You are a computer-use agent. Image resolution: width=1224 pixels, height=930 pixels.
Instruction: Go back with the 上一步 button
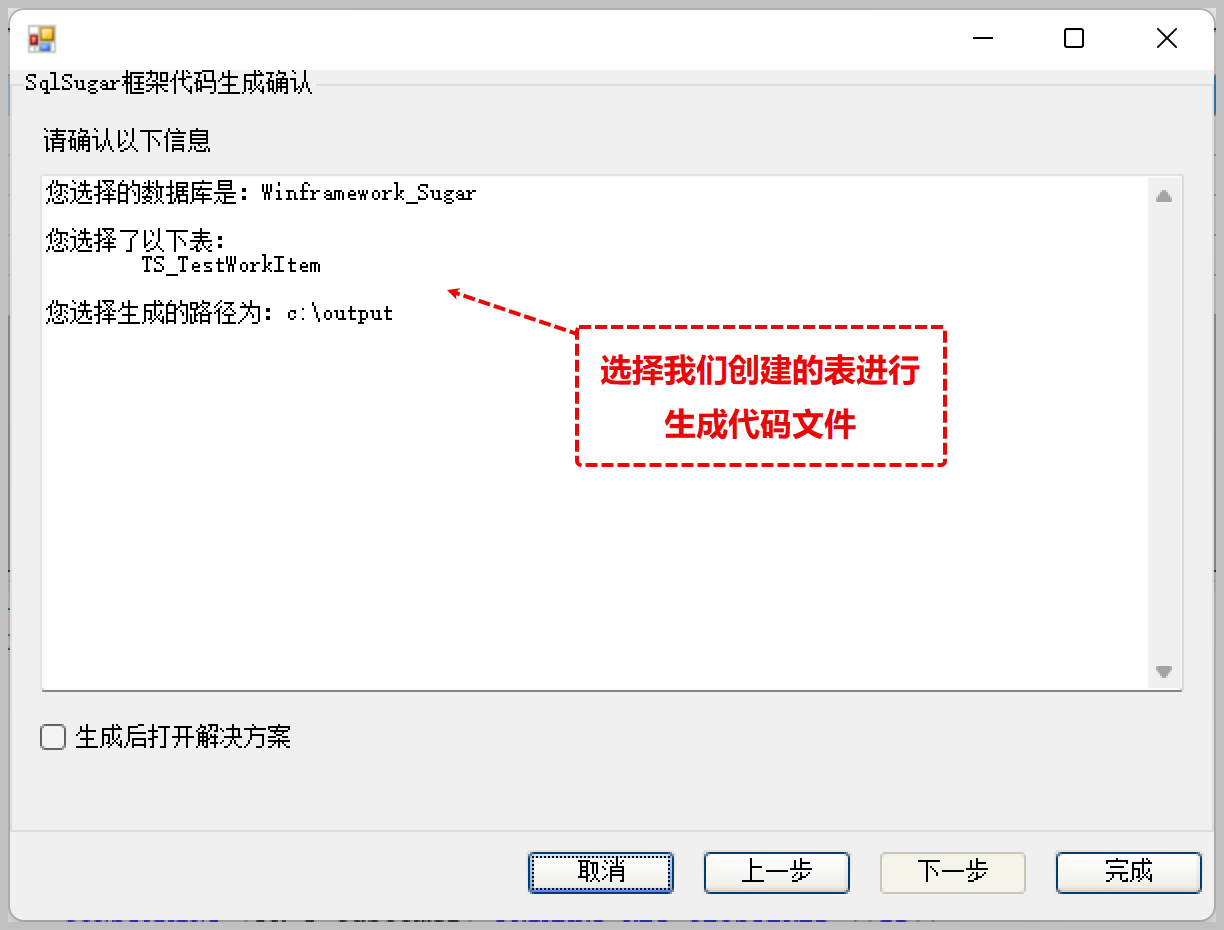(x=777, y=872)
